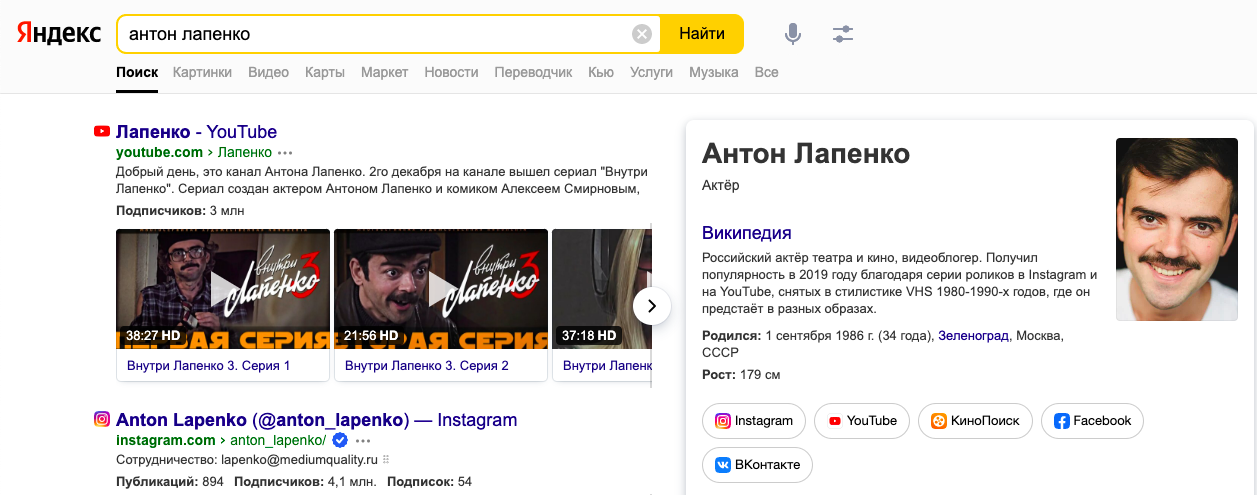This screenshot has width=1257, height=495.
Task: Open КиноПоиск profile button
Action: (975, 421)
